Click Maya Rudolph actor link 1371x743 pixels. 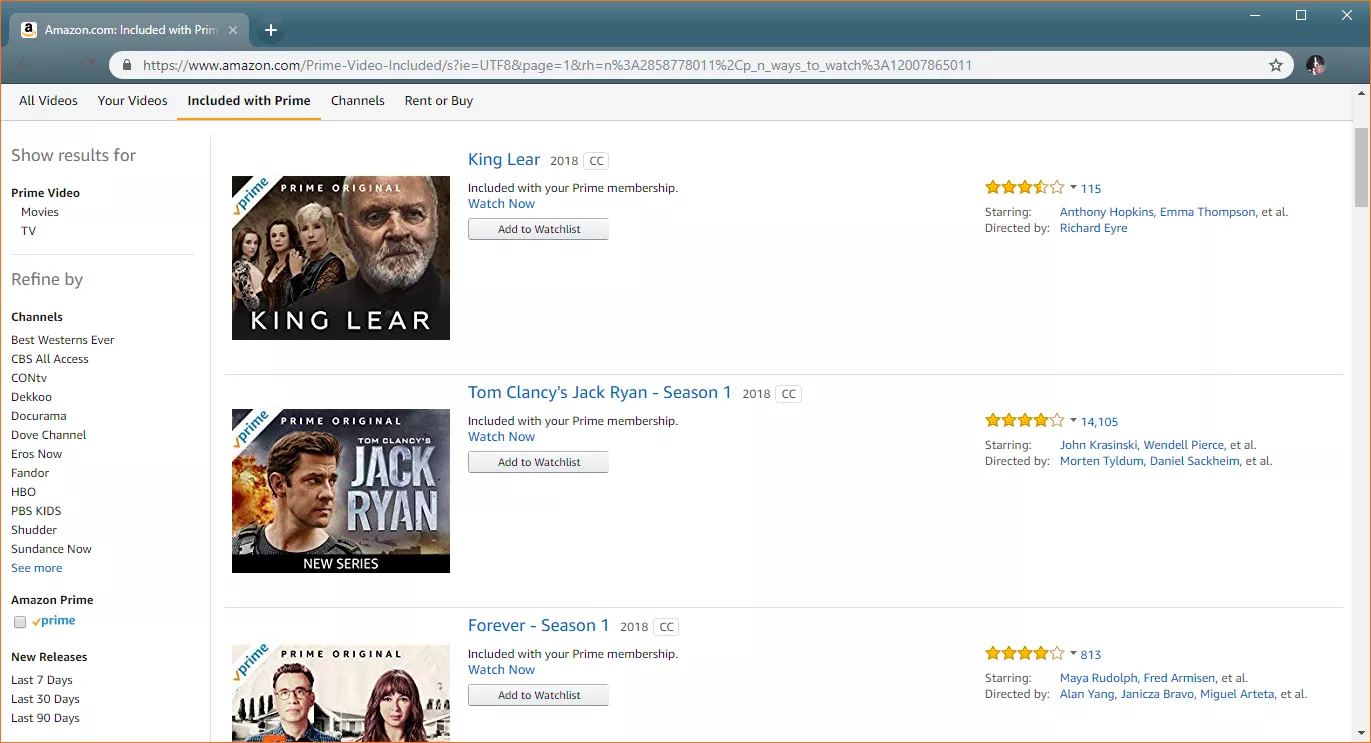click(x=1099, y=678)
